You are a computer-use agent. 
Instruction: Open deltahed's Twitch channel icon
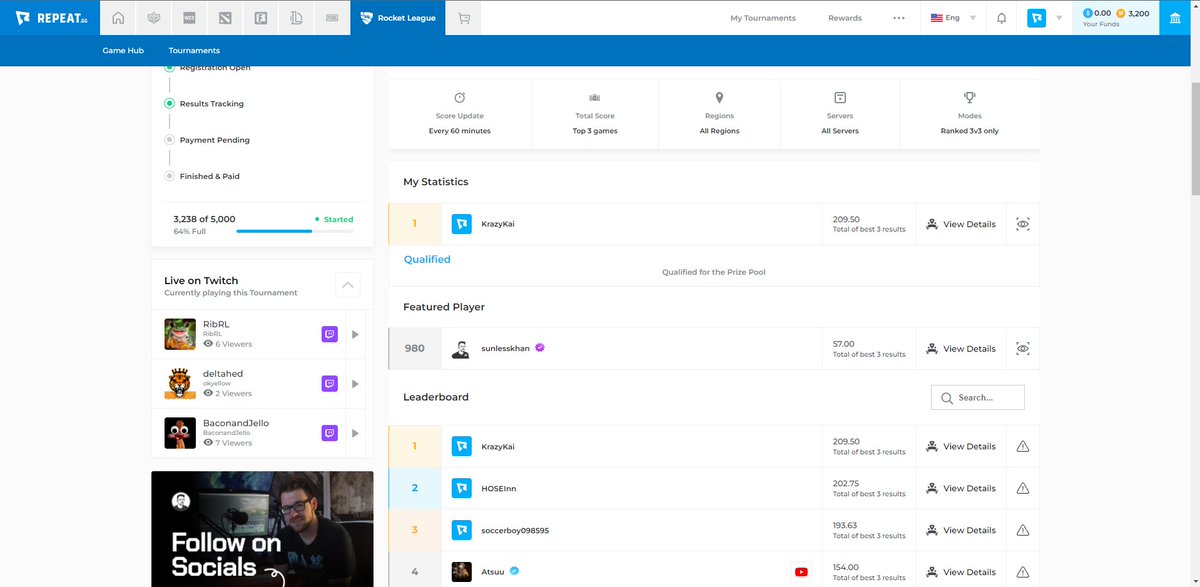(329, 383)
